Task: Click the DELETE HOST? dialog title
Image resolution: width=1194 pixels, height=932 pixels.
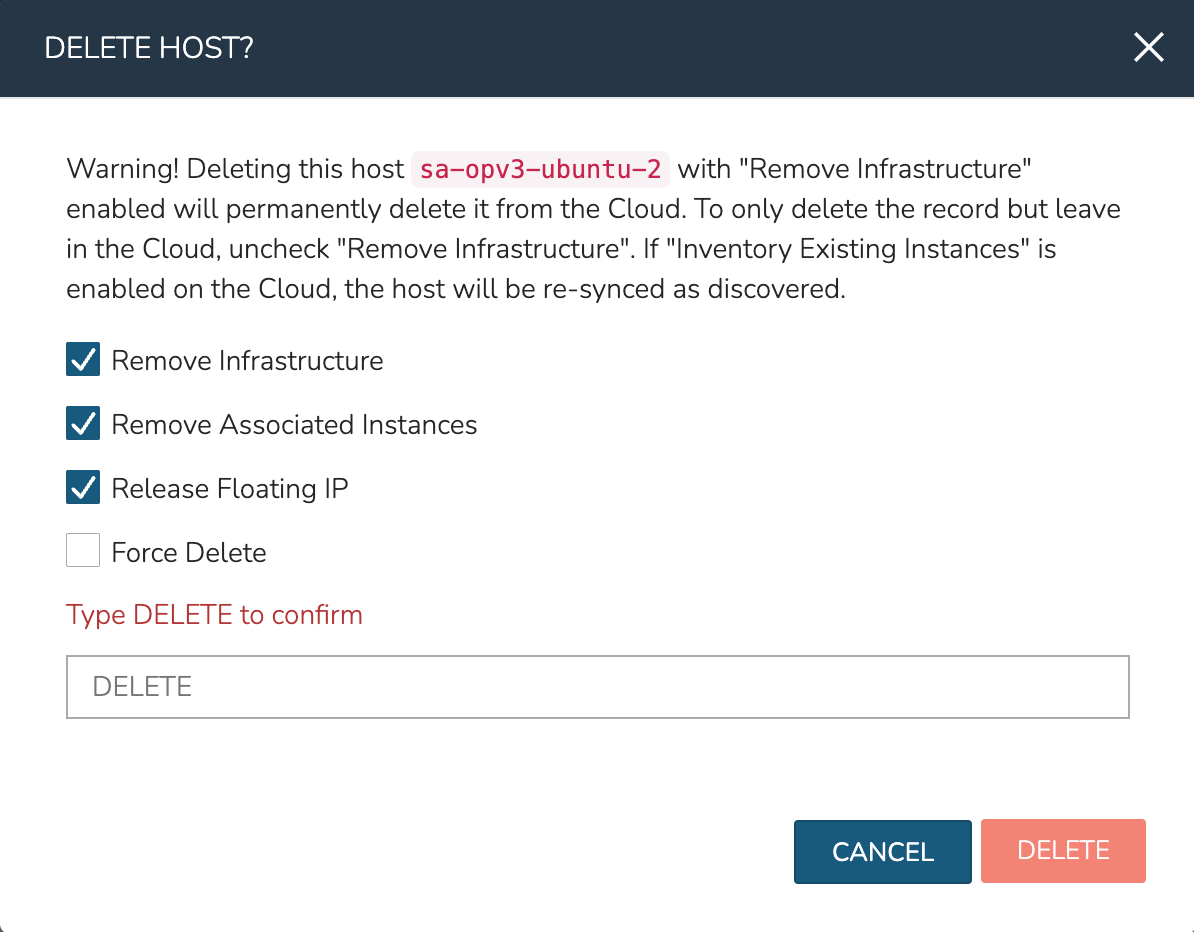Action: [x=149, y=48]
